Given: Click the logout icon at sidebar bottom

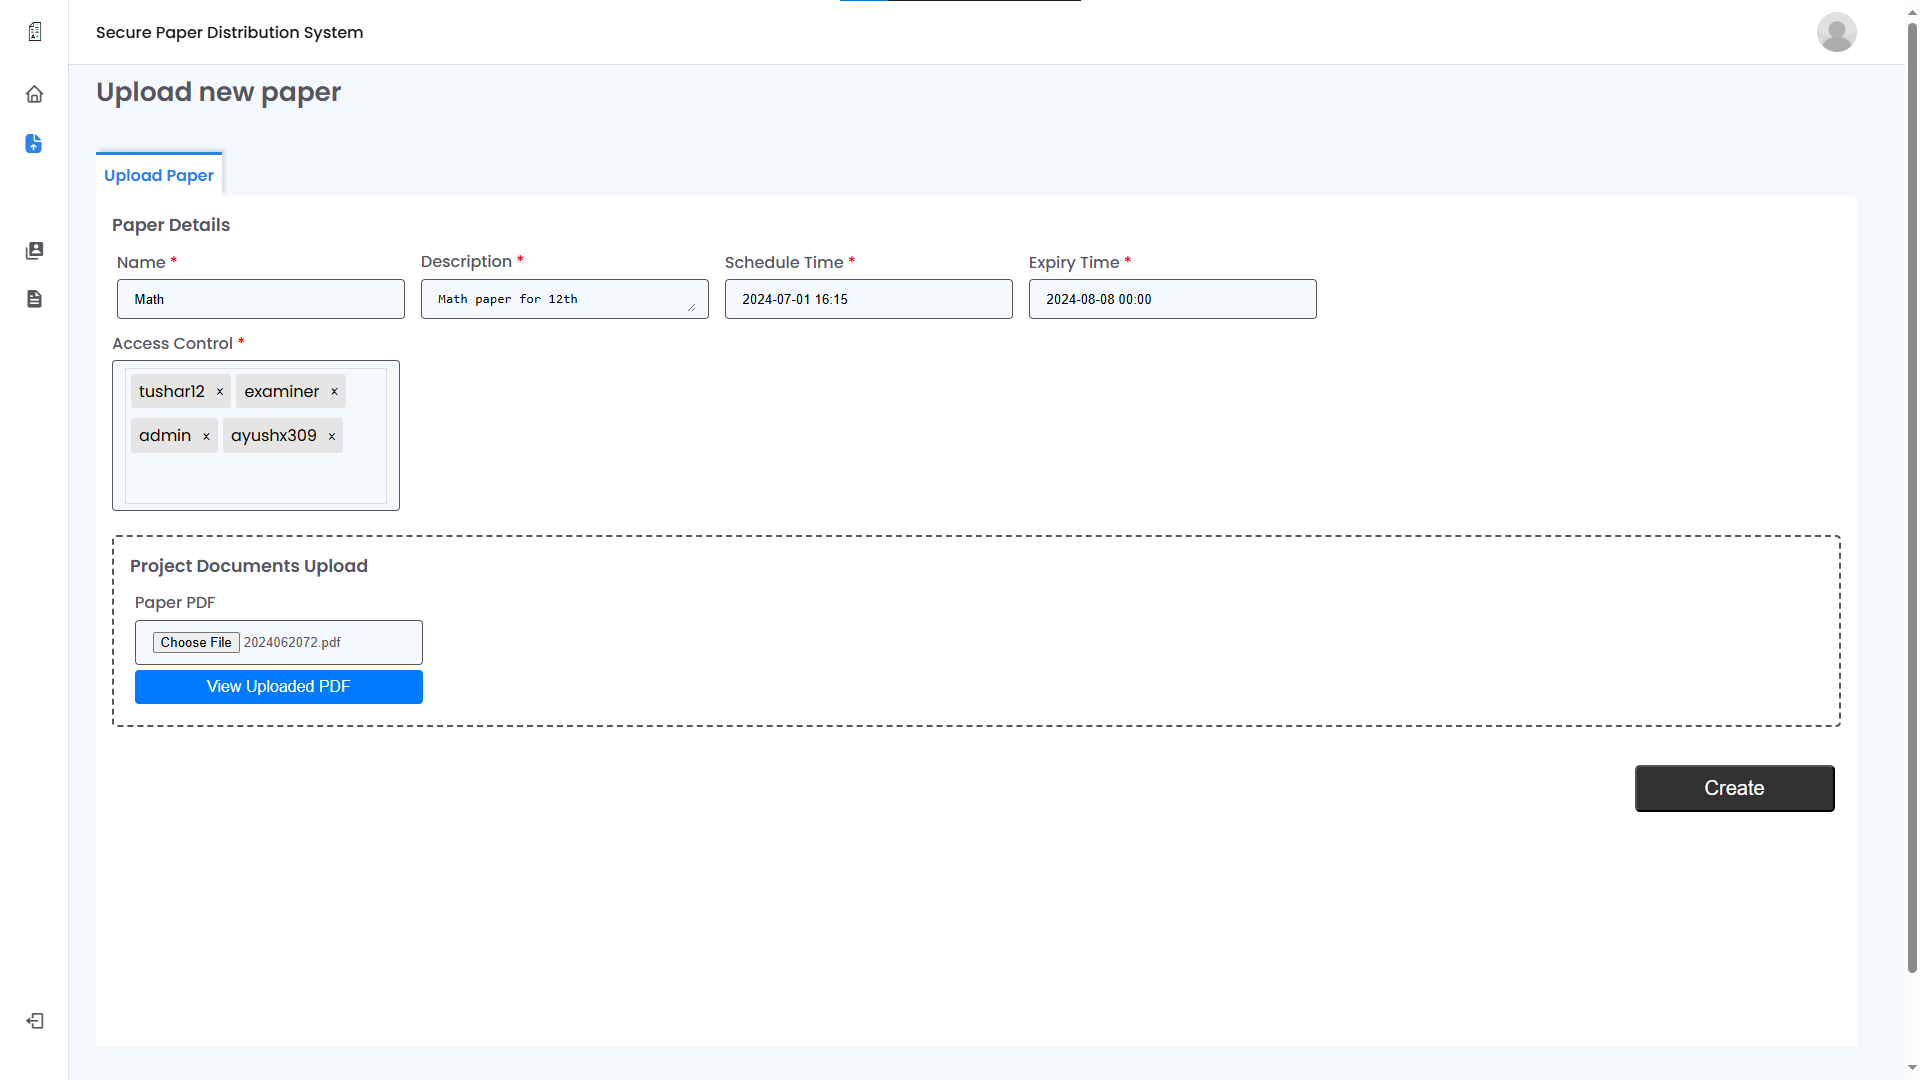Looking at the screenshot, I should coord(35,1021).
